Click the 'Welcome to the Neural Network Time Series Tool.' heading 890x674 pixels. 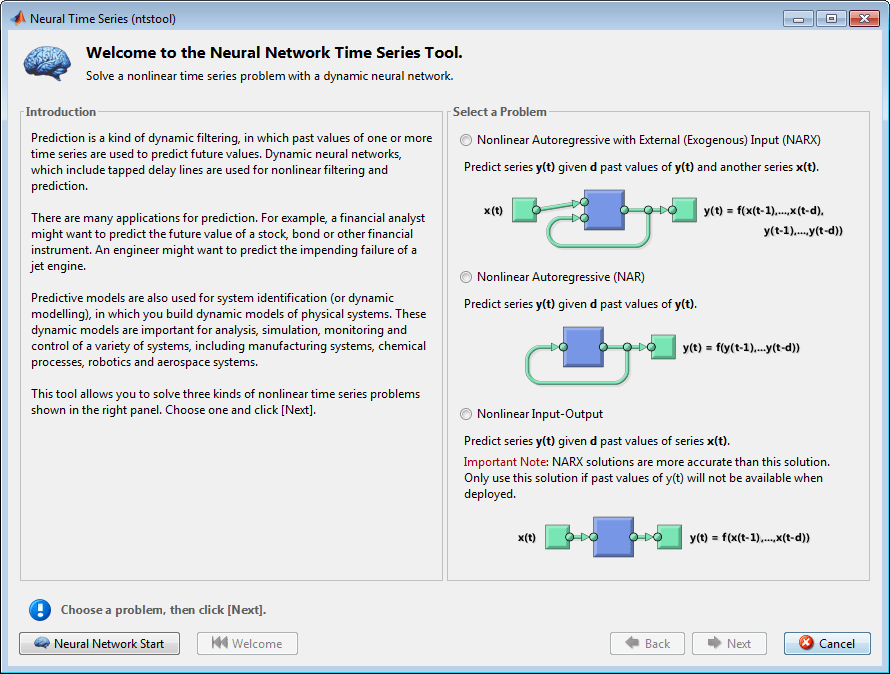click(274, 53)
